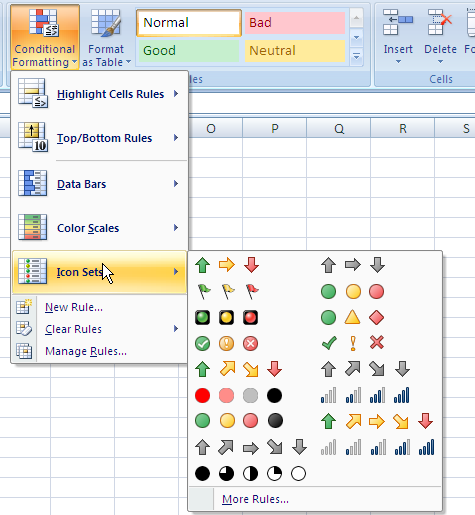Select the 3 Symbols (Uncircled) icon set
The width and height of the screenshot is (475, 515).
click(353, 343)
